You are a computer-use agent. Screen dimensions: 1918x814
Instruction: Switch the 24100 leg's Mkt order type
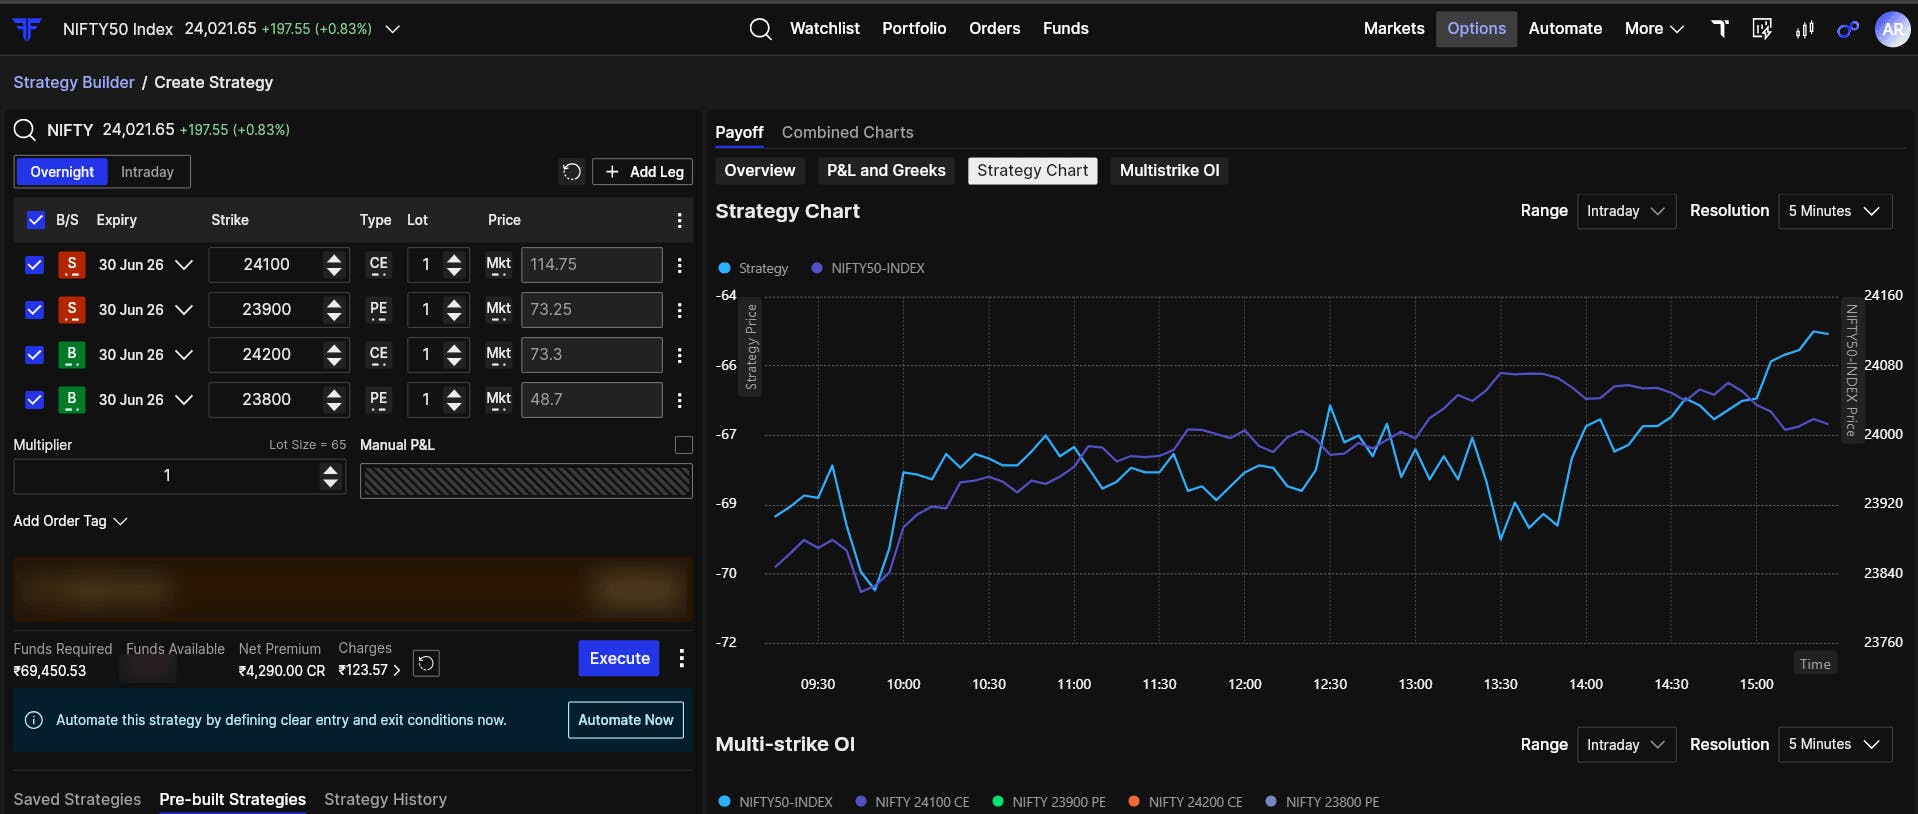(498, 265)
